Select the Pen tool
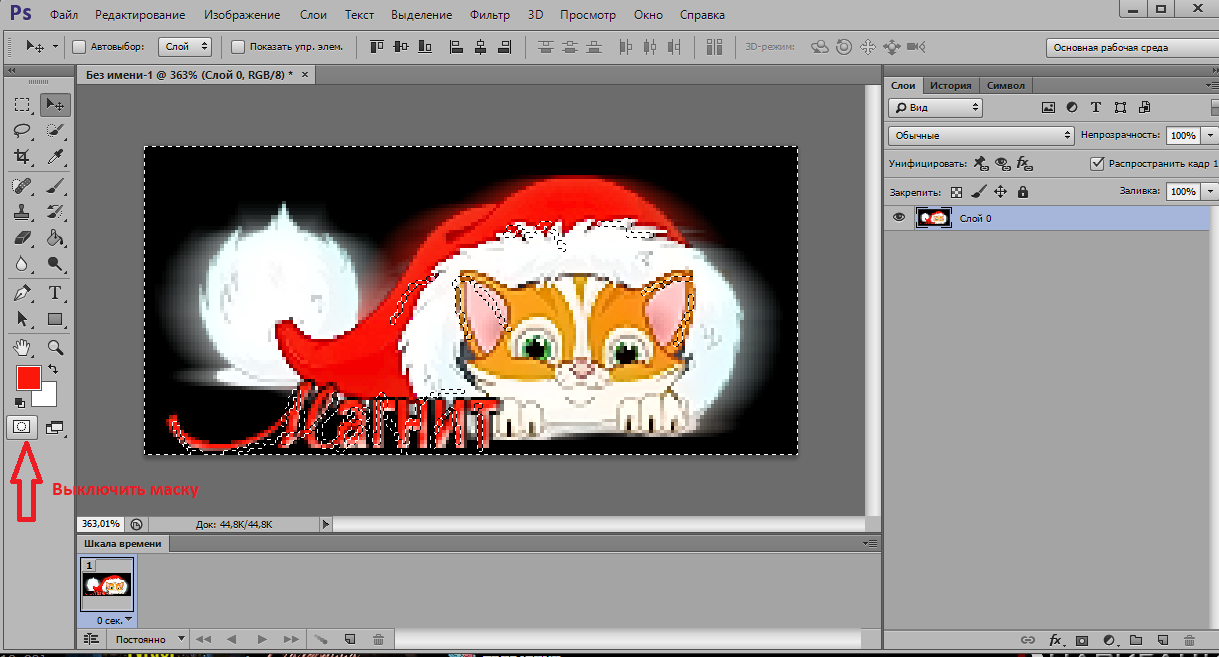 [24, 293]
